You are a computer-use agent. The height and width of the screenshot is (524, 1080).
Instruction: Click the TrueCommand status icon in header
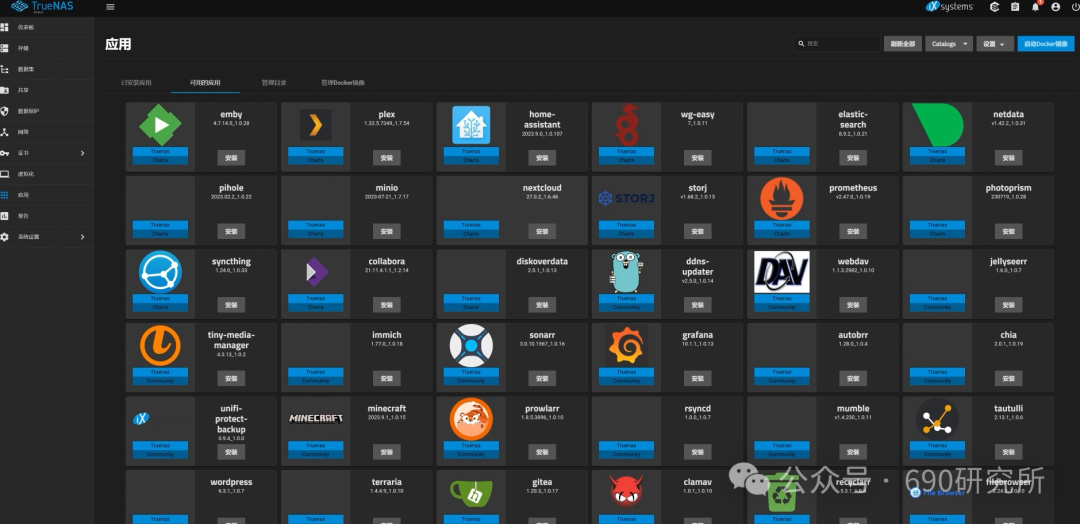click(994, 7)
